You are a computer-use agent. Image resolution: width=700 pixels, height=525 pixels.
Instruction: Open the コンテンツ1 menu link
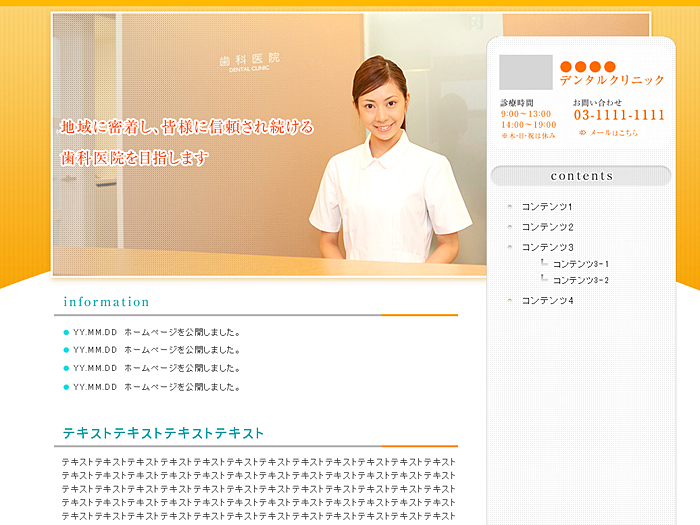(547, 207)
